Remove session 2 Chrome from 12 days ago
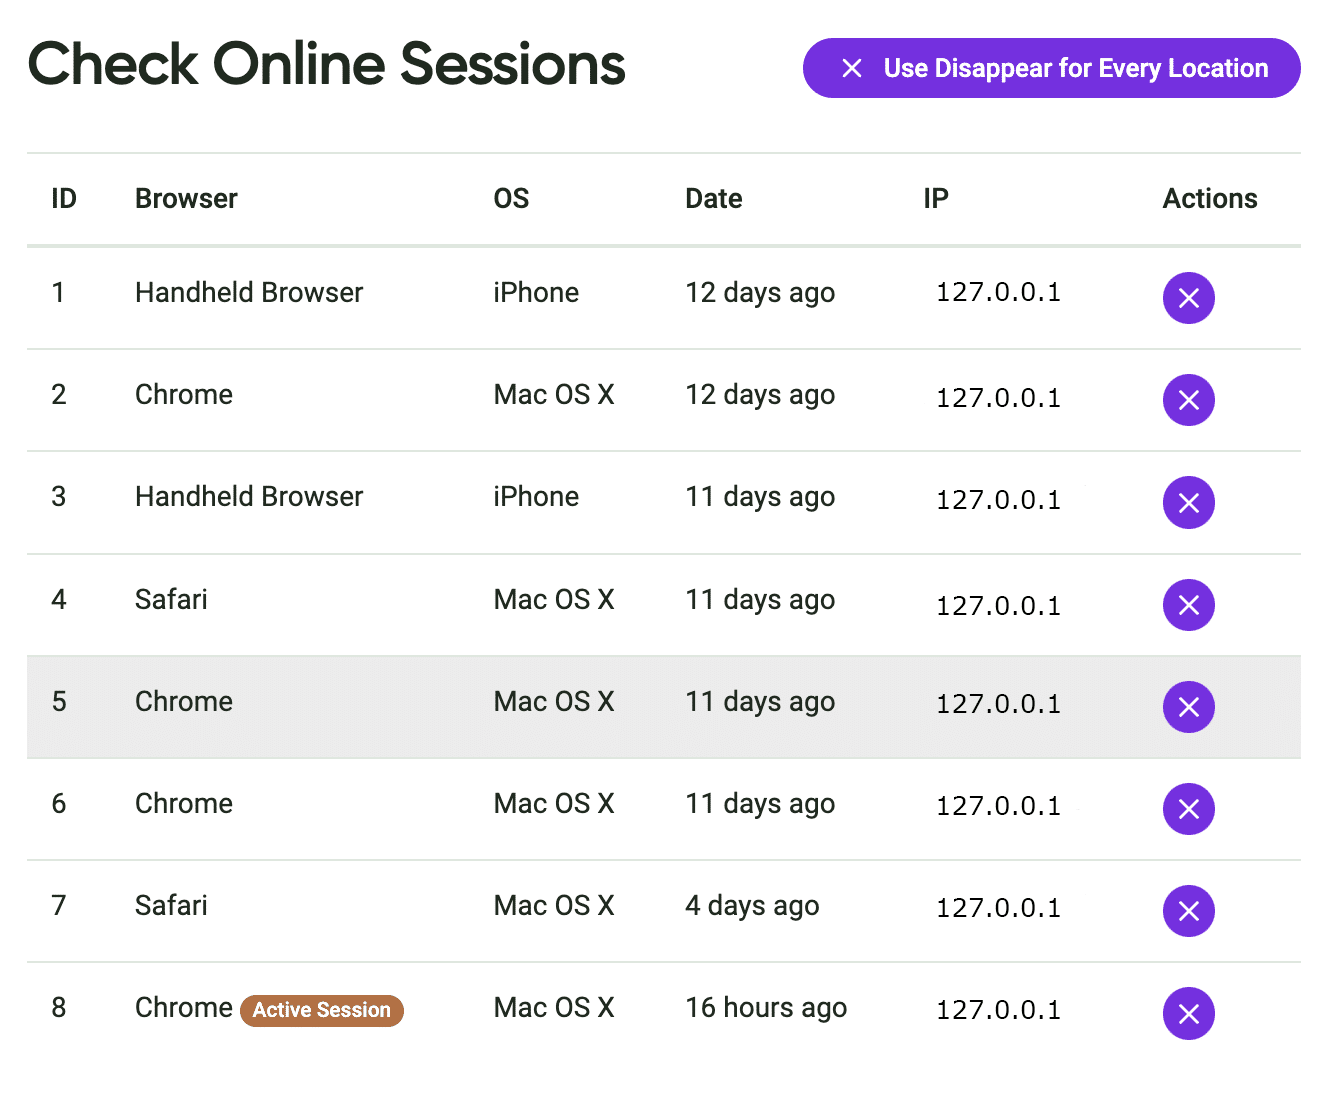This screenshot has width=1338, height=1100. (1188, 400)
